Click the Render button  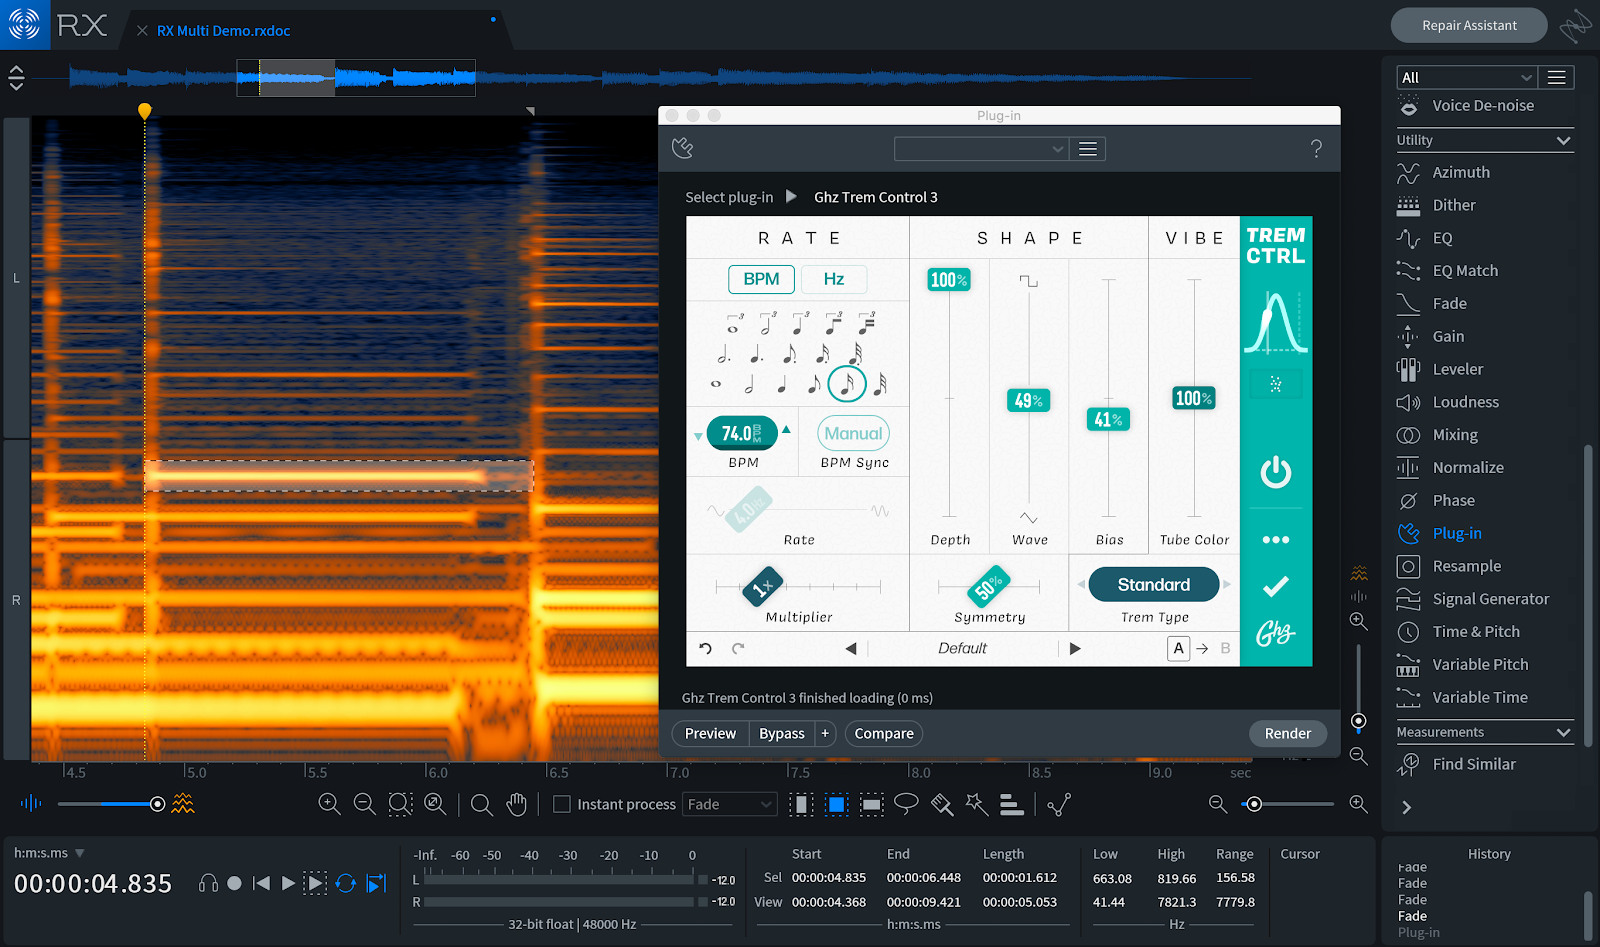(x=1288, y=734)
